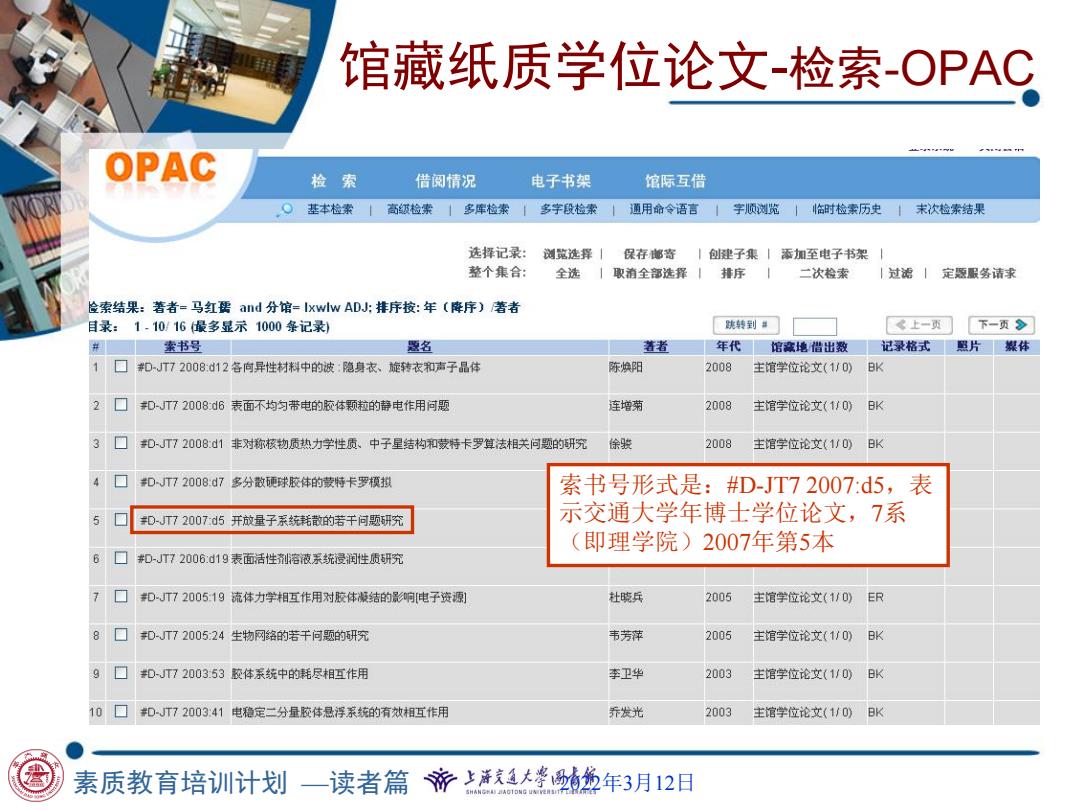Screen dimensions: 1080x810
Task: Click the 跳转到 # button
Action: point(746,325)
